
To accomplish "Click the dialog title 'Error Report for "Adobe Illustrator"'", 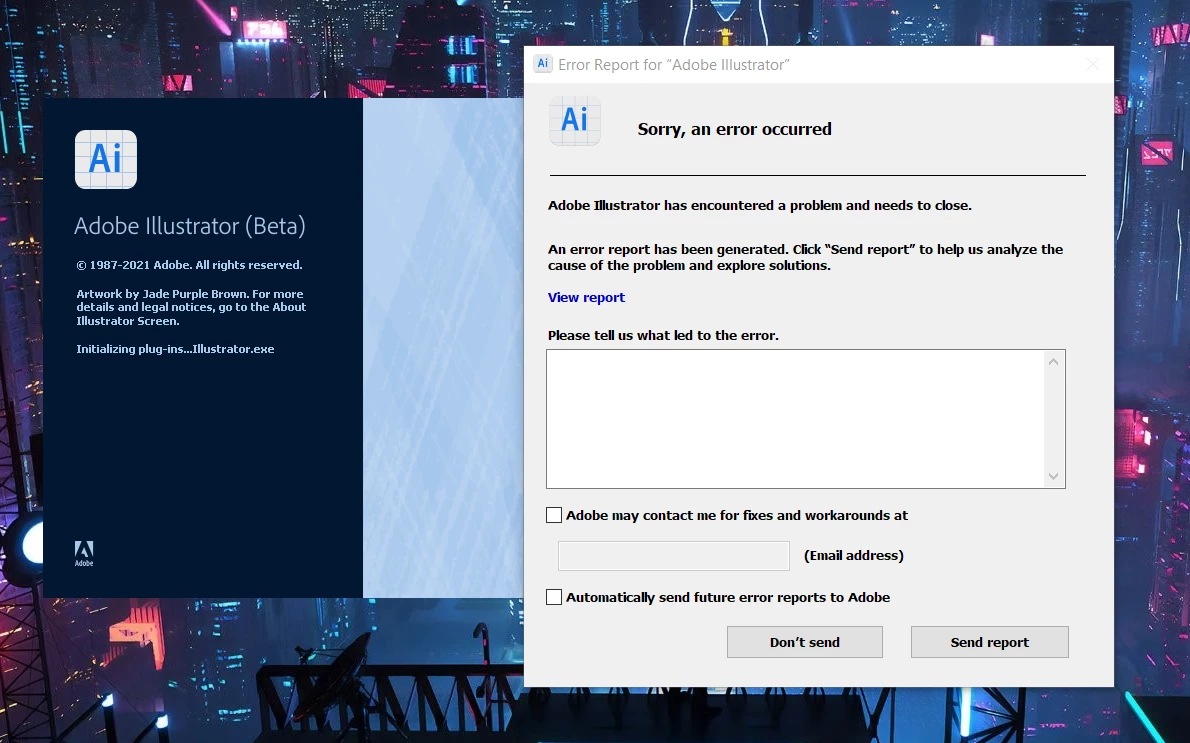I will 674,65.
